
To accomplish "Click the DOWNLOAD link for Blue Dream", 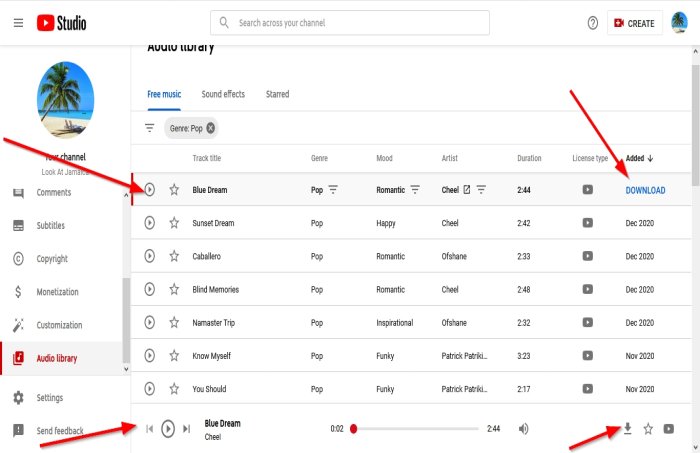I will tap(645, 190).
